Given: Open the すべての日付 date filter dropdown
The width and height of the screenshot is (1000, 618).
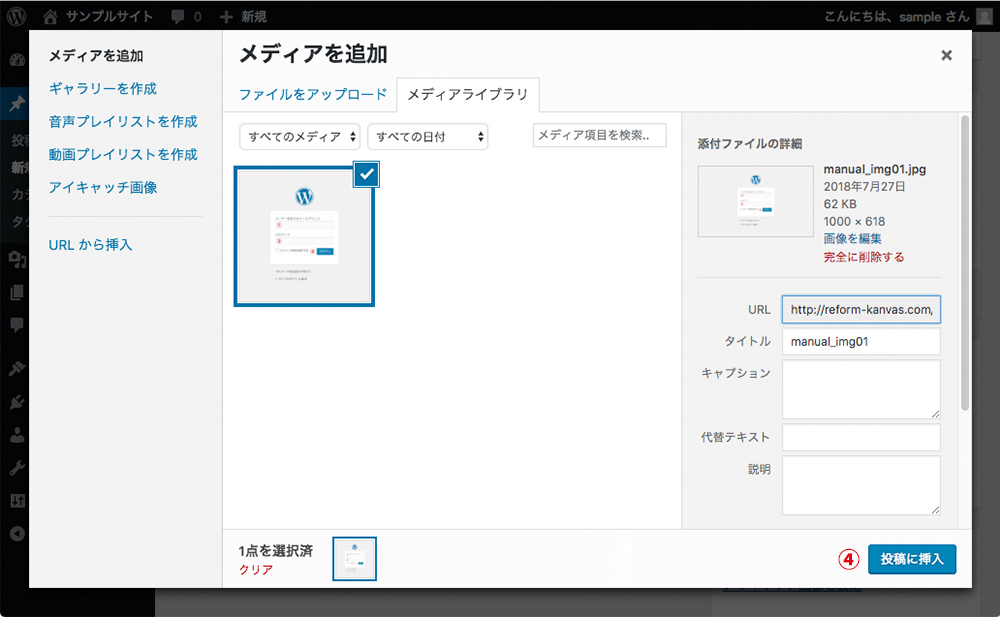Looking at the screenshot, I should click(428, 137).
